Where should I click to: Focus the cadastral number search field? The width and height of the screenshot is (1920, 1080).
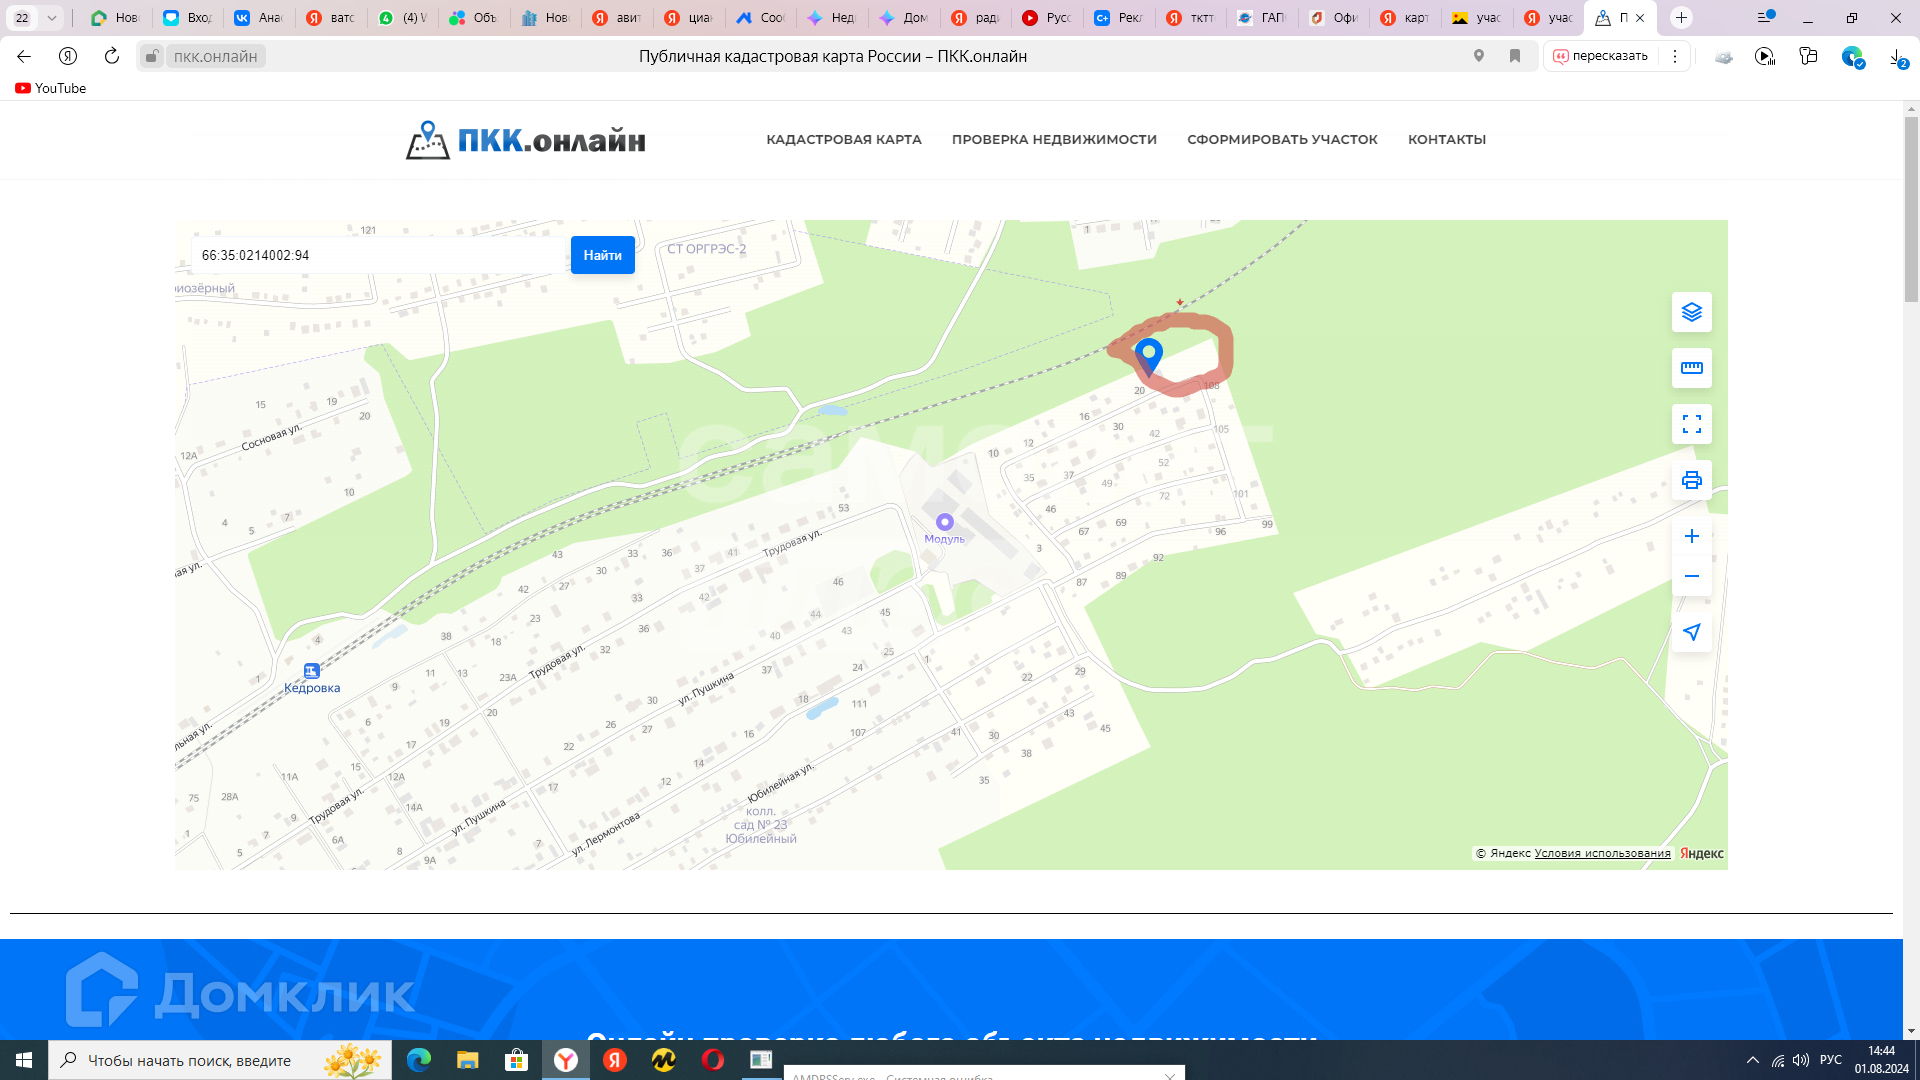[380, 255]
